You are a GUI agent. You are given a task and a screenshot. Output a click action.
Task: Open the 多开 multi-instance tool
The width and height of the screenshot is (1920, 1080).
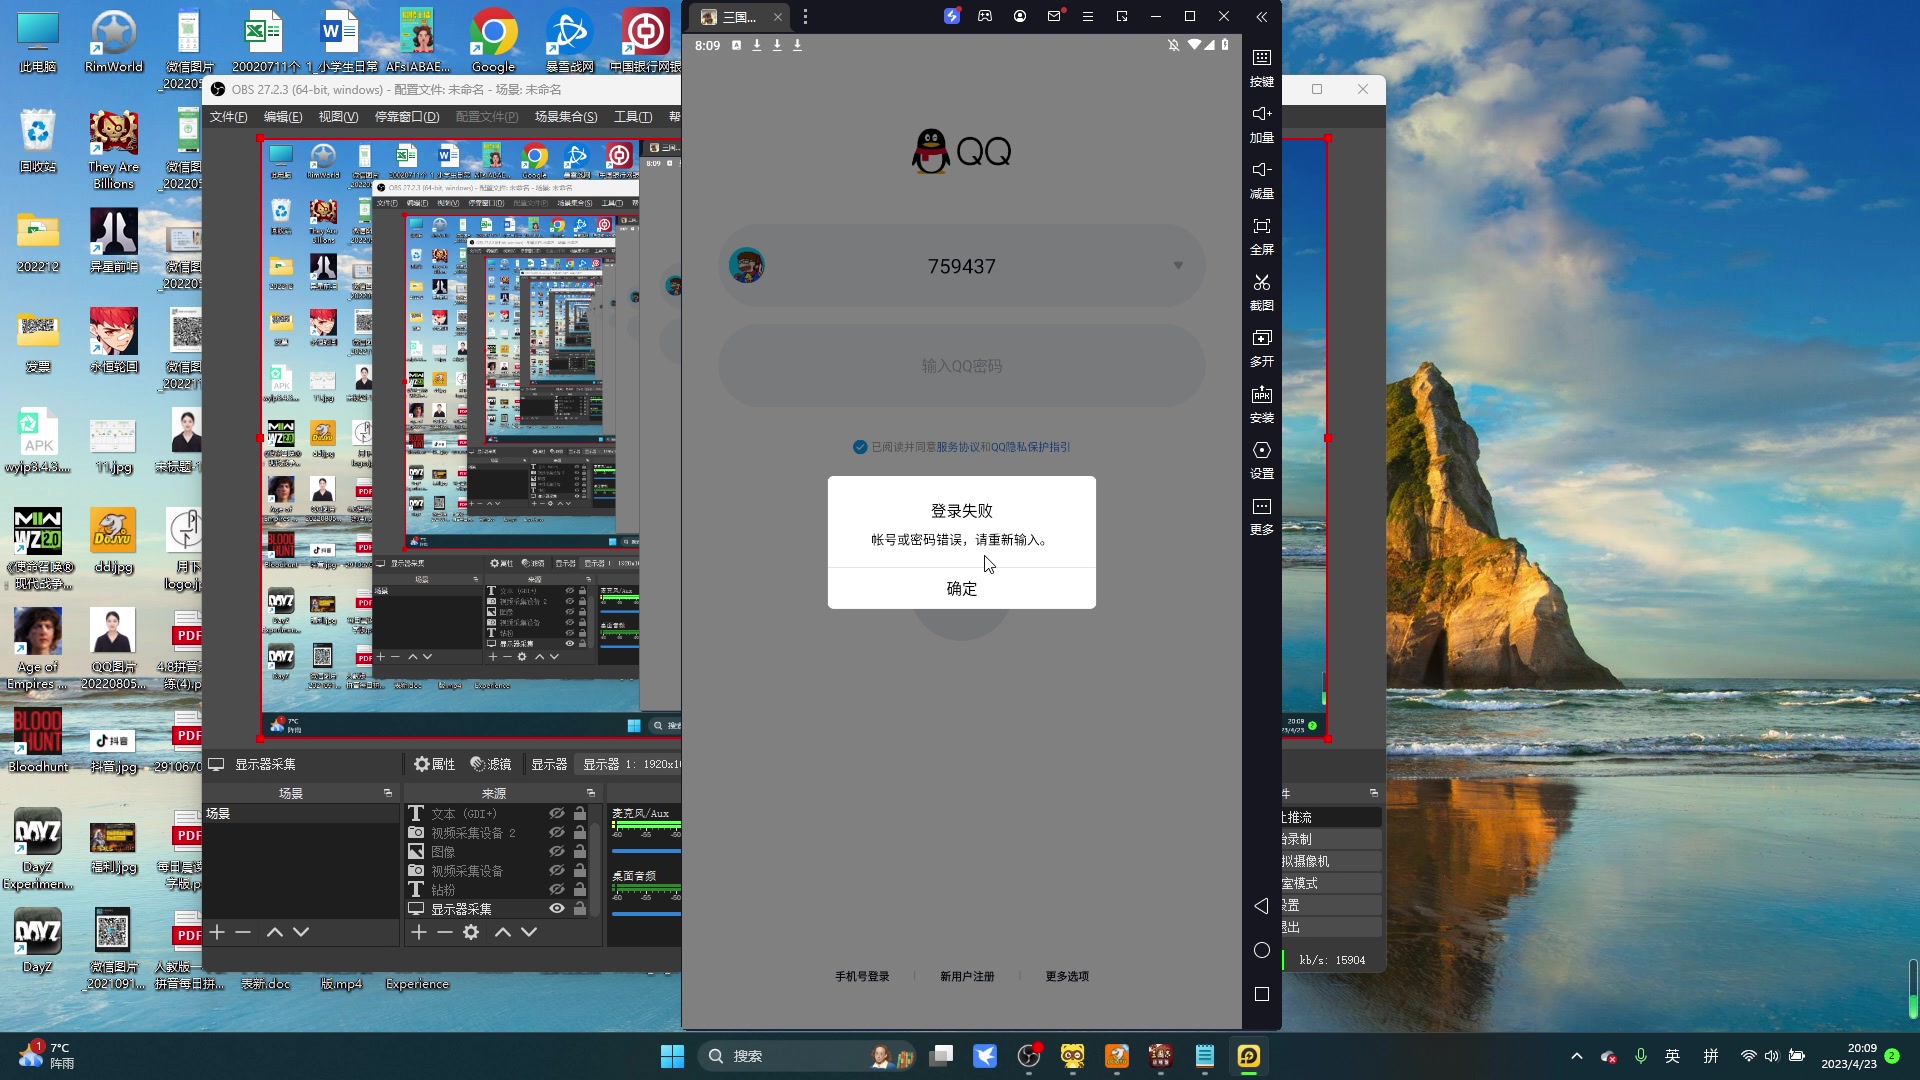(1262, 348)
